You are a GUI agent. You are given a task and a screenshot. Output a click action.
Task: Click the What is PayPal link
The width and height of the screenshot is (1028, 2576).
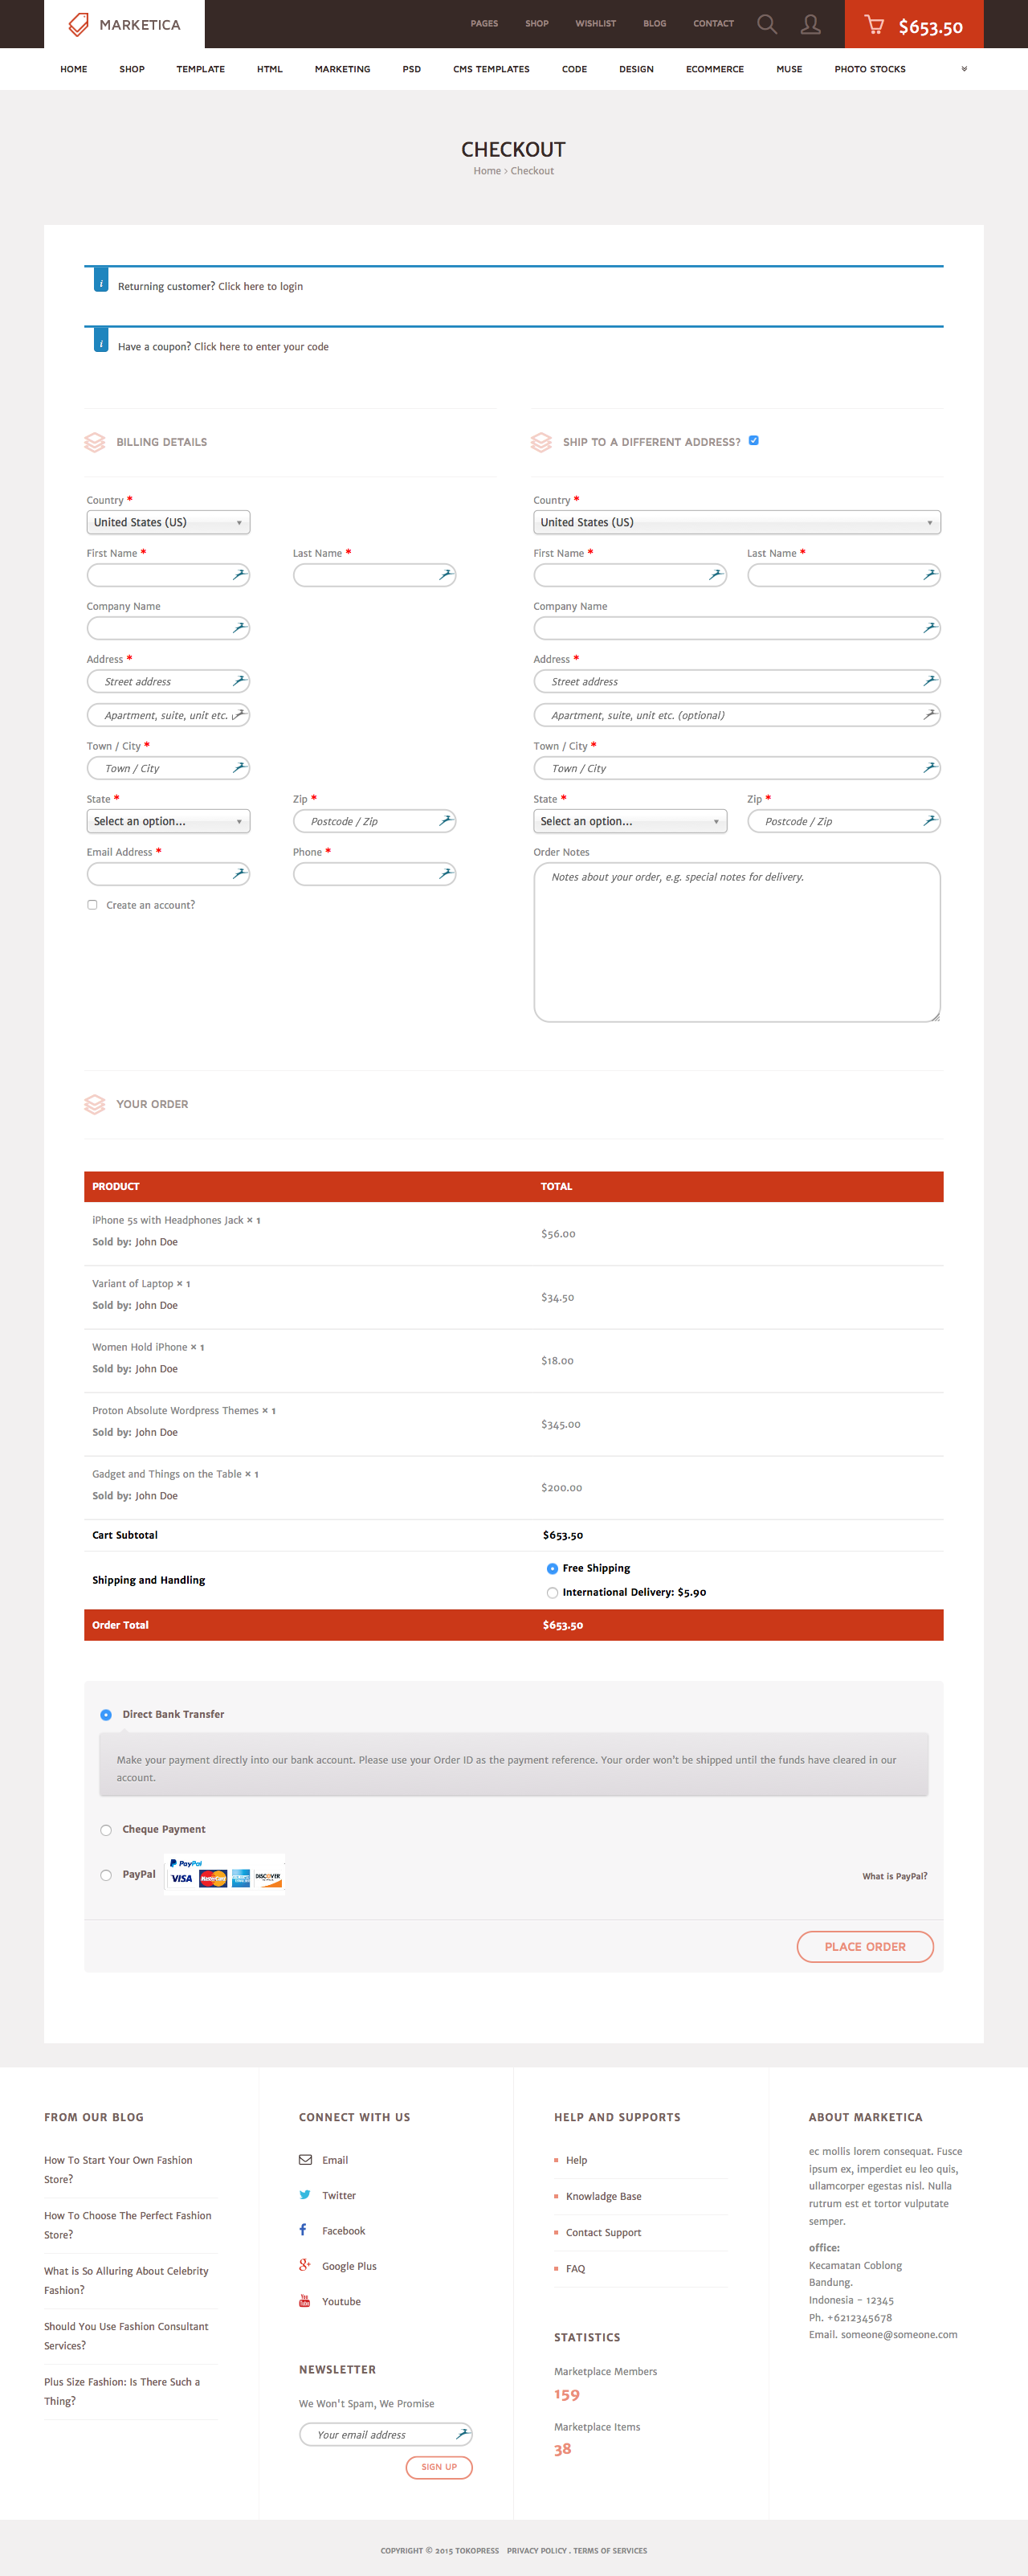894,1876
